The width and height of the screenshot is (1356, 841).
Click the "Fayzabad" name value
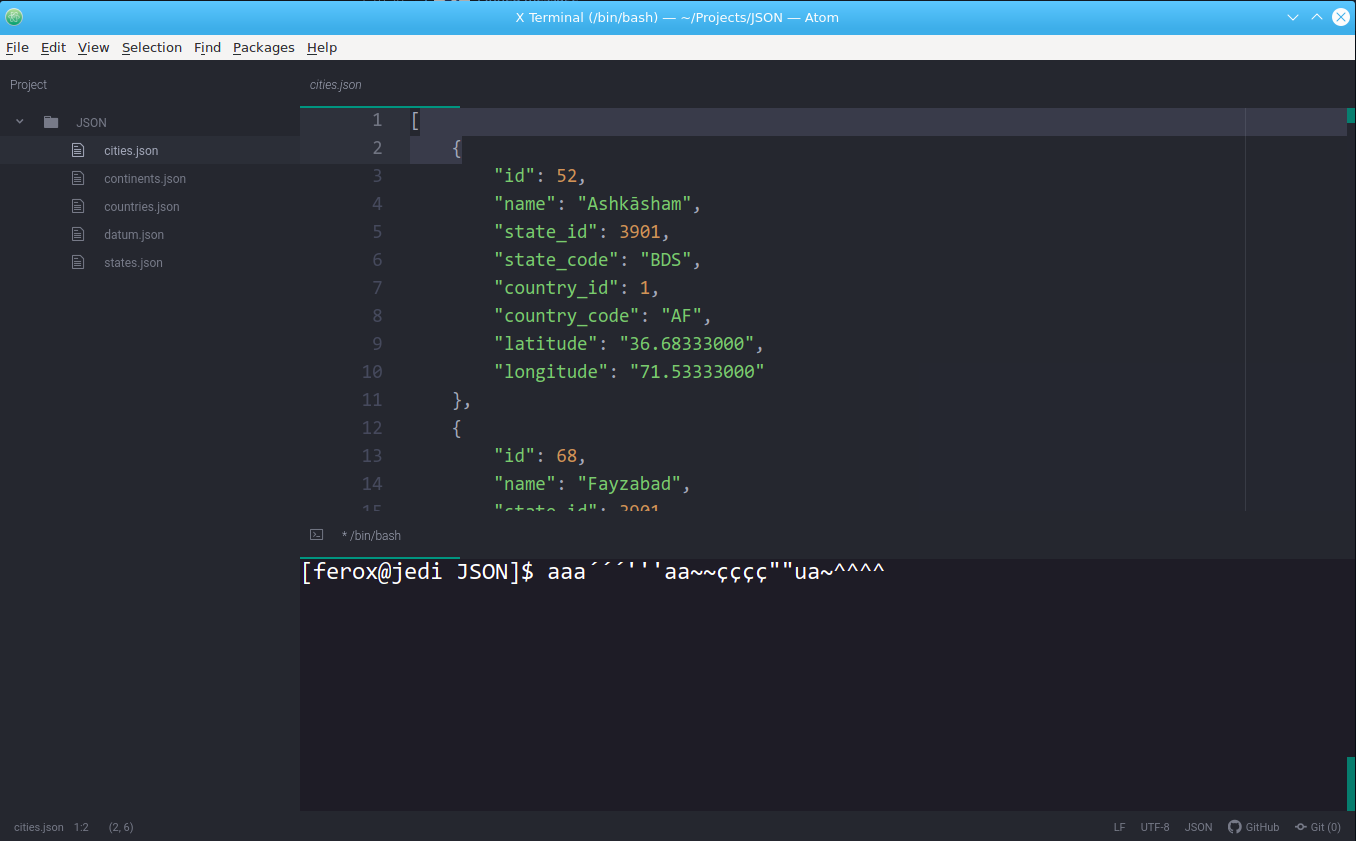pyautogui.click(x=630, y=484)
